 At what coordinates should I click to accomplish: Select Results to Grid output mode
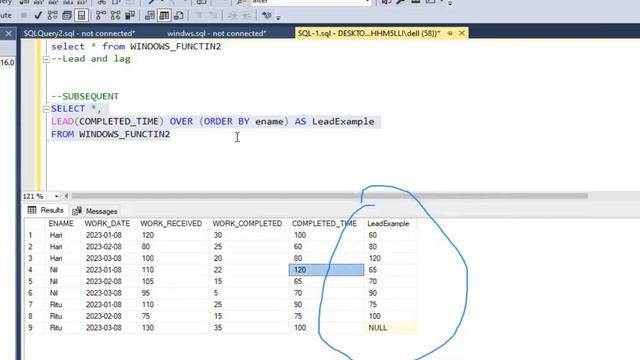click(164, 16)
